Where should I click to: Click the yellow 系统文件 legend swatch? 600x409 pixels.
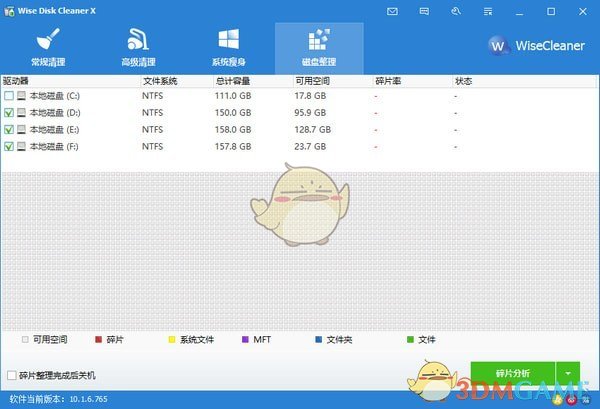tap(172, 339)
